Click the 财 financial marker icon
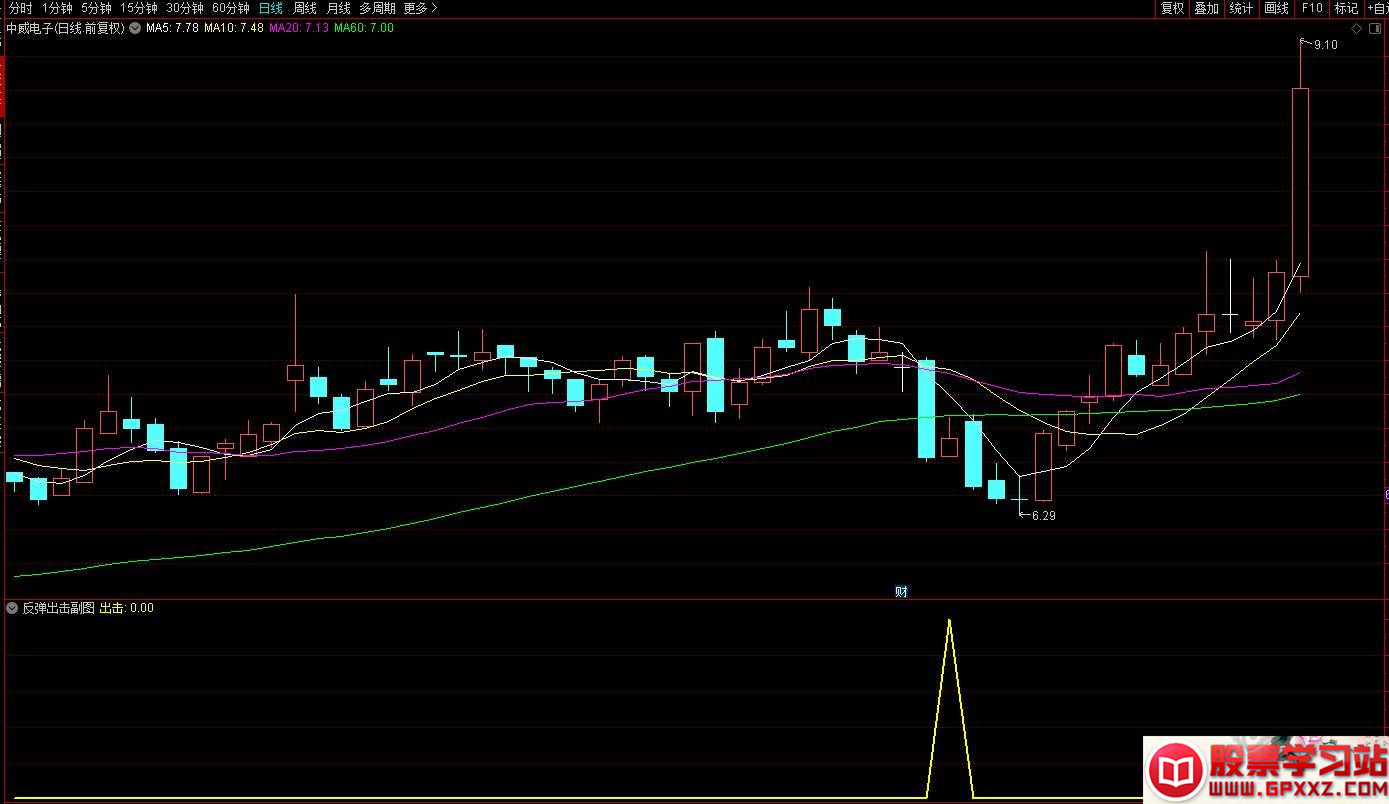1389x804 pixels. (901, 591)
